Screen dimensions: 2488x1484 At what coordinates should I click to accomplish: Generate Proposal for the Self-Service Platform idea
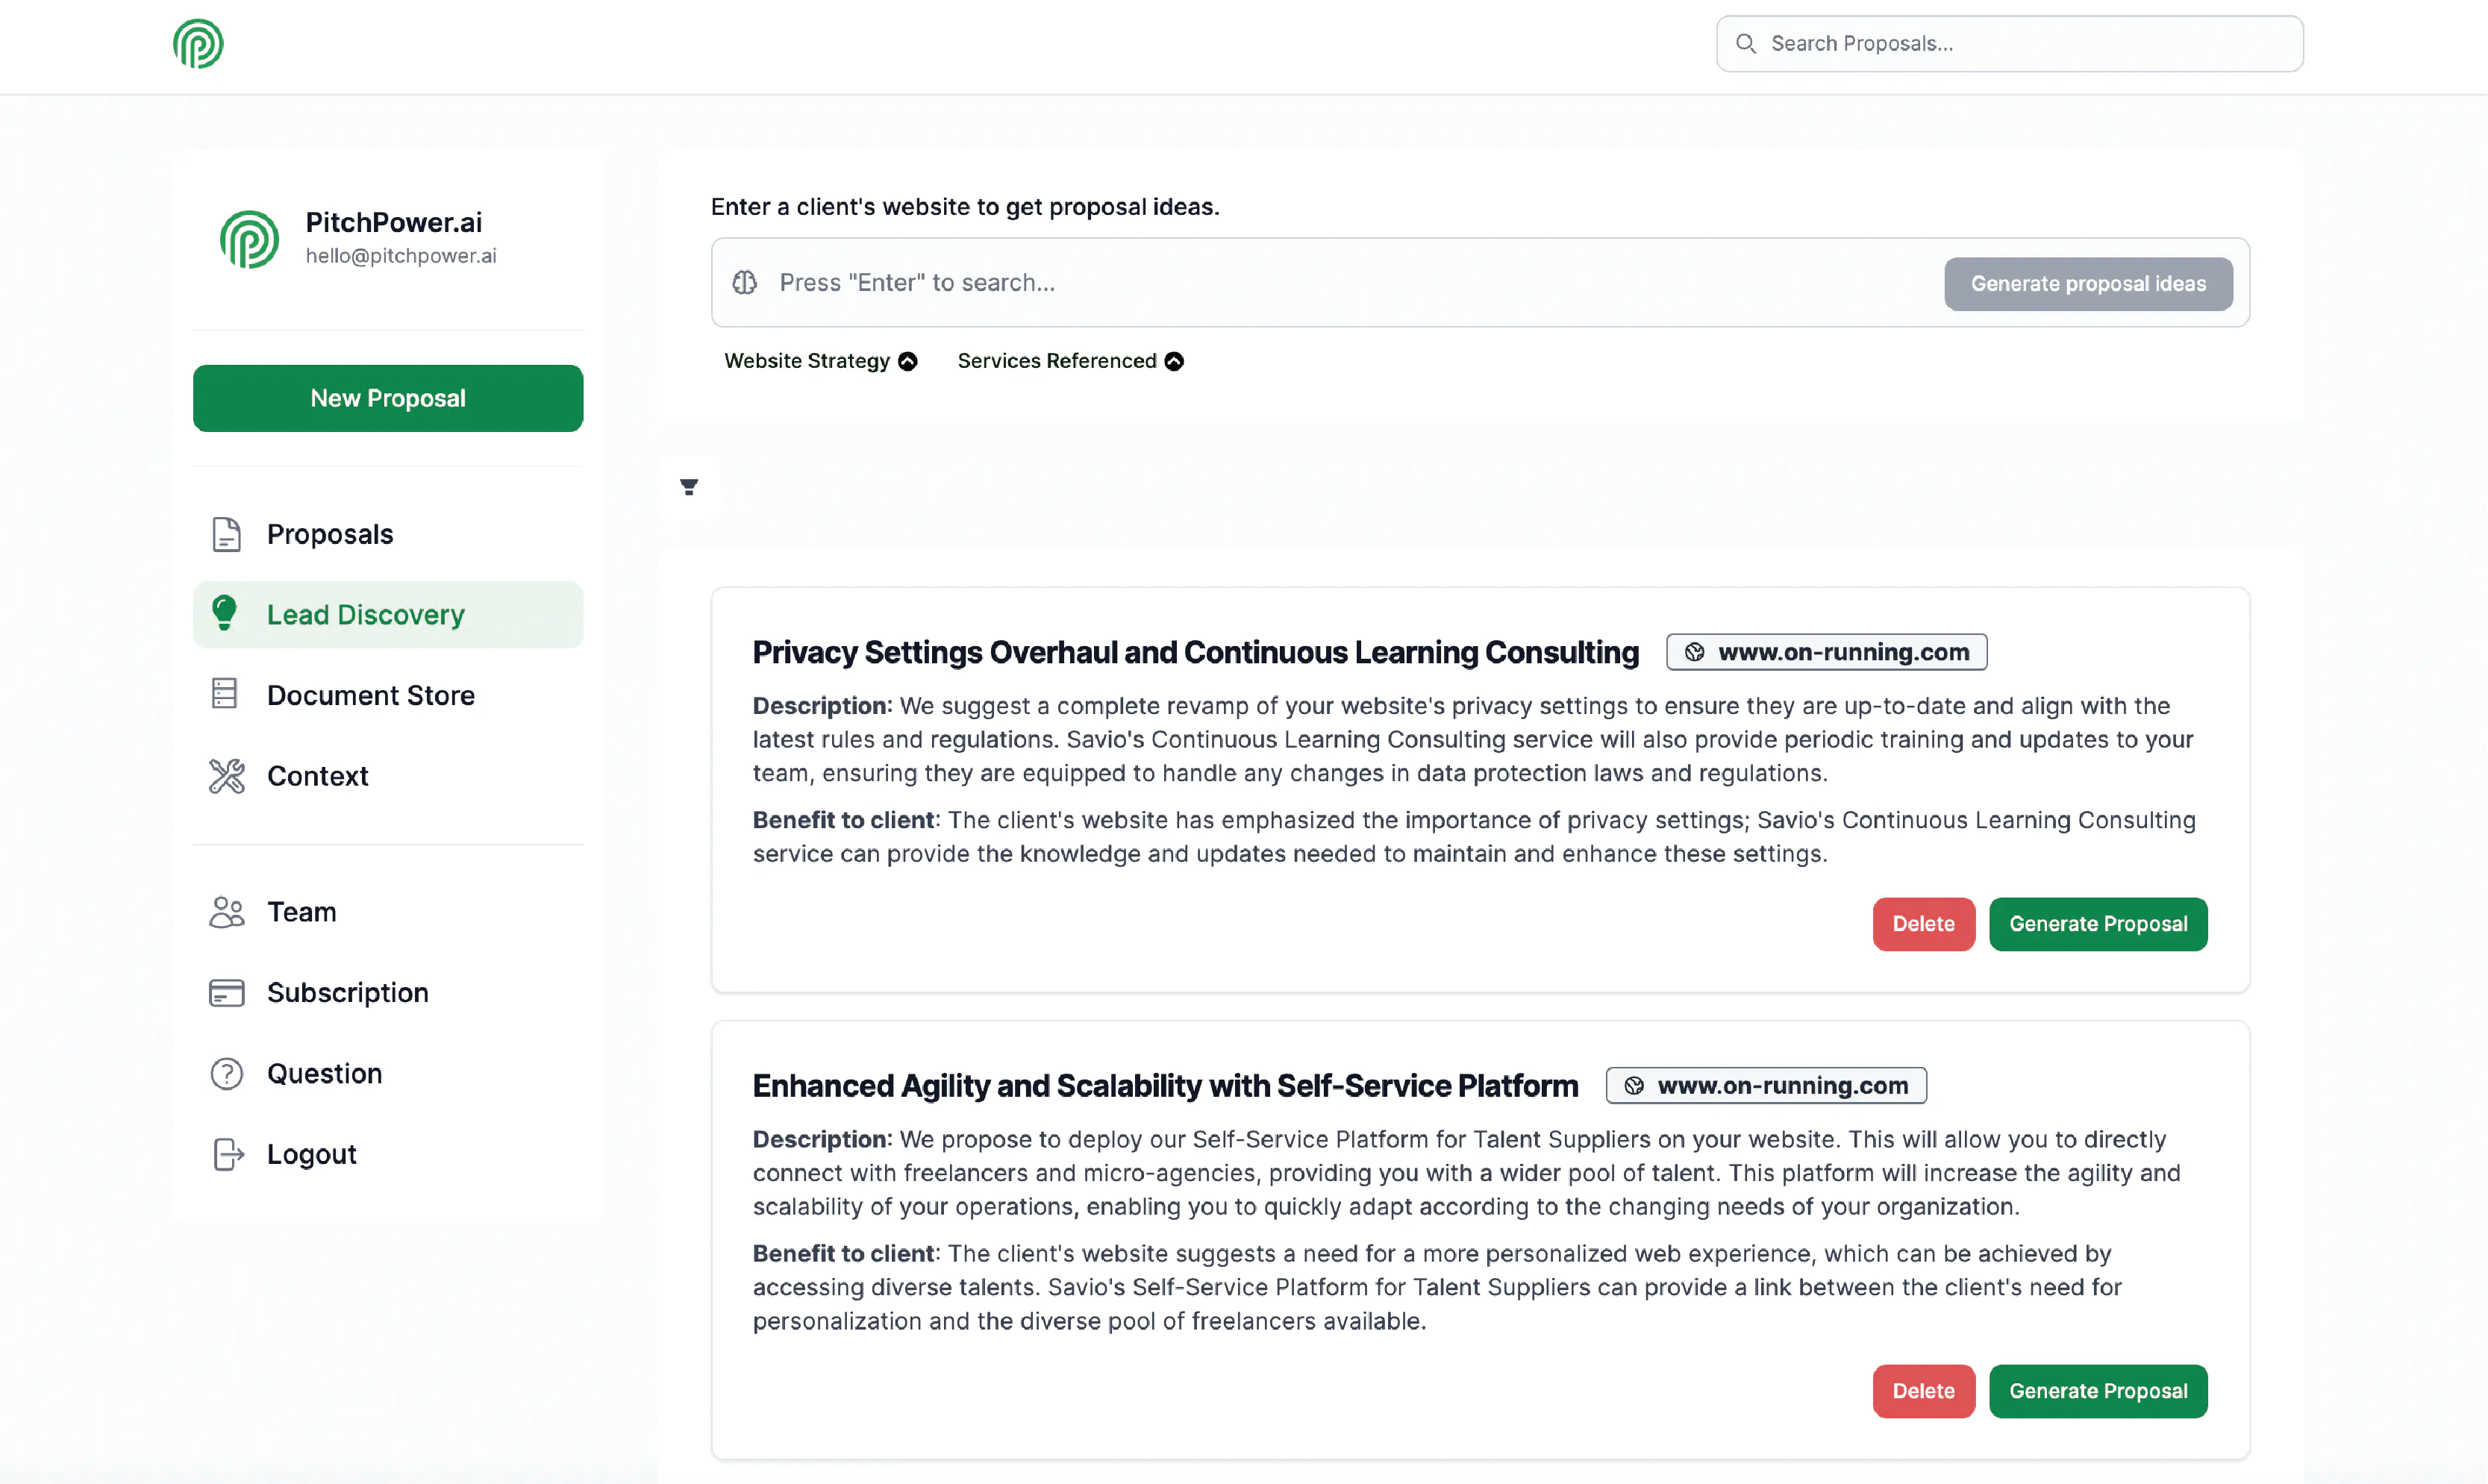2098,1391
